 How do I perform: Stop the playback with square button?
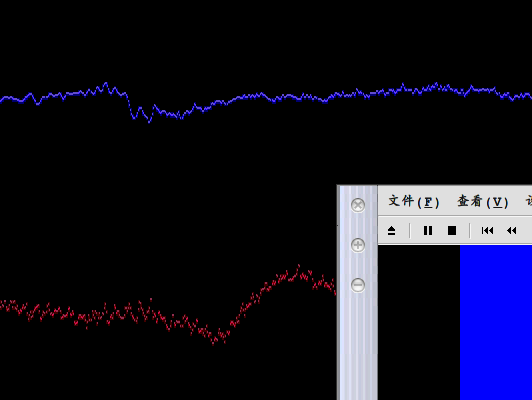click(452, 231)
